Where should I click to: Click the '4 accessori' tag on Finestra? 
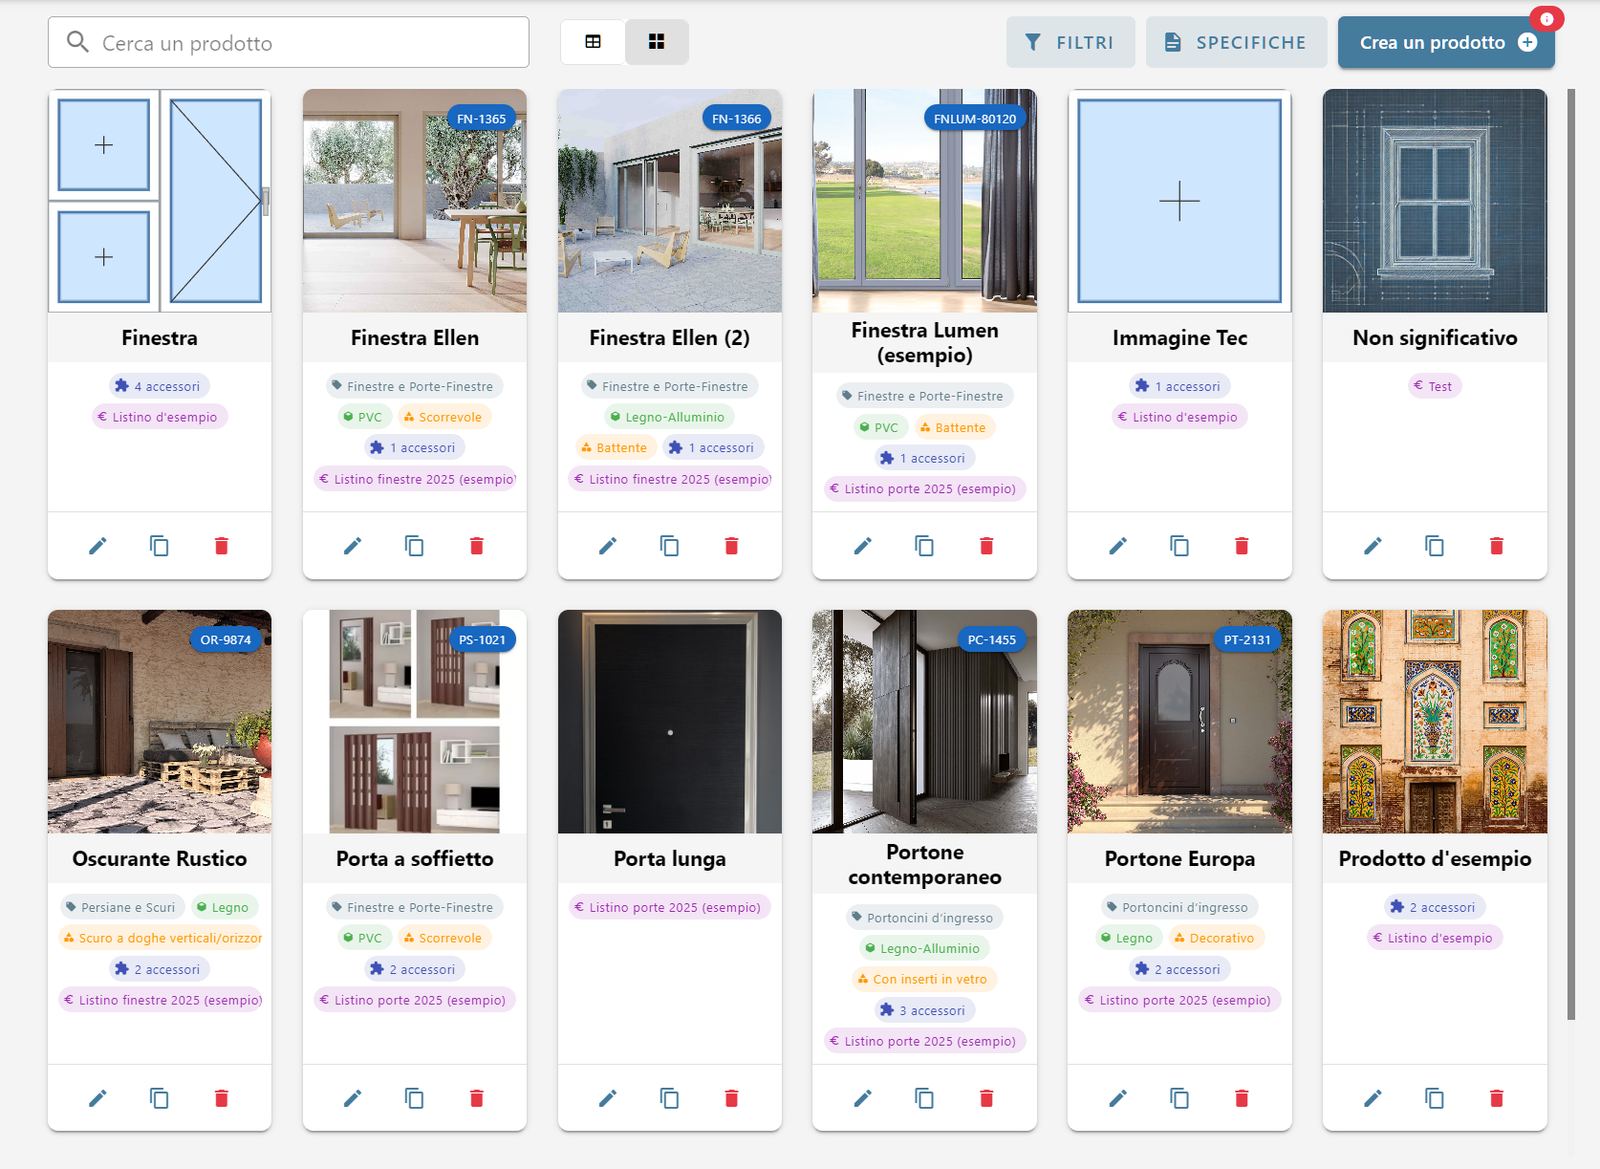(159, 387)
